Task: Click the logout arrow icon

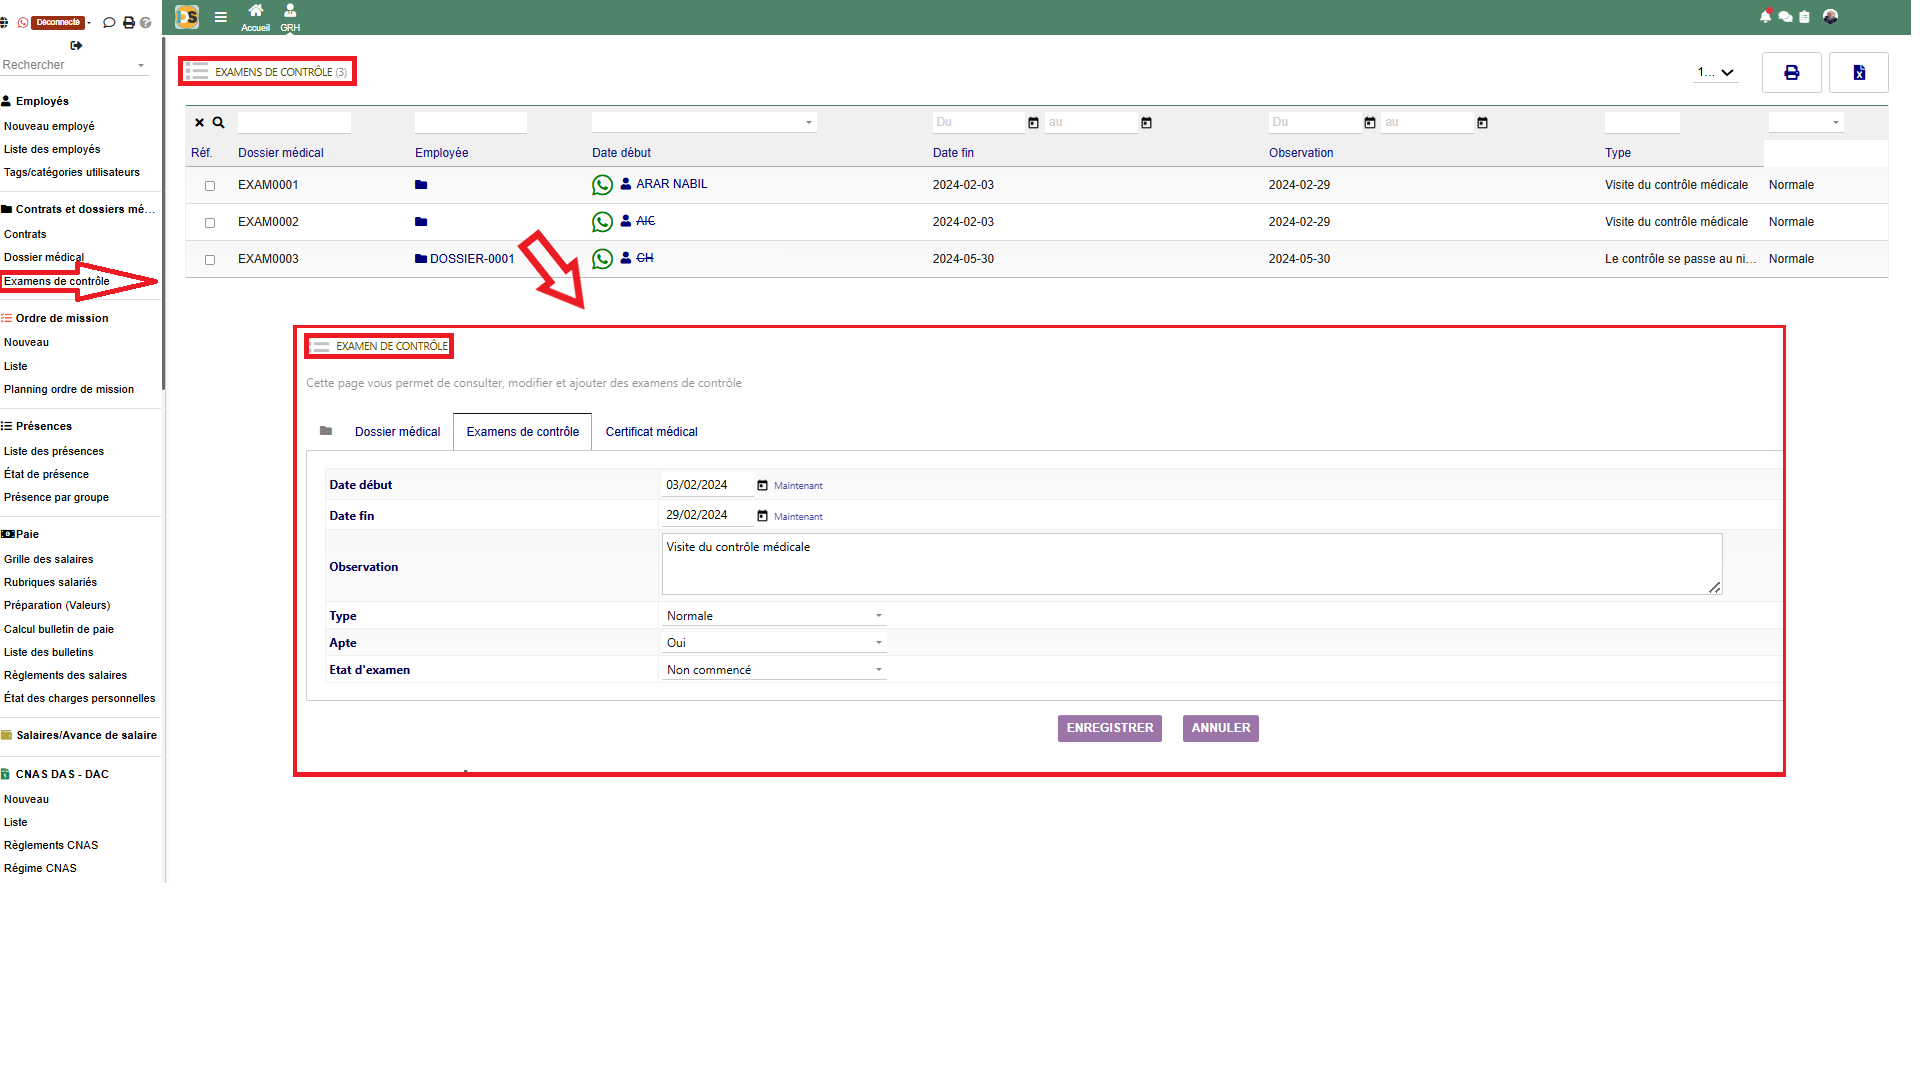Action: click(76, 45)
